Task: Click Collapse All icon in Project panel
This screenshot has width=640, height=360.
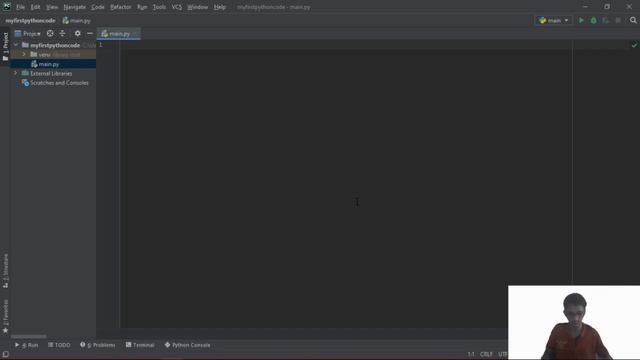Action: [x=62, y=33]
